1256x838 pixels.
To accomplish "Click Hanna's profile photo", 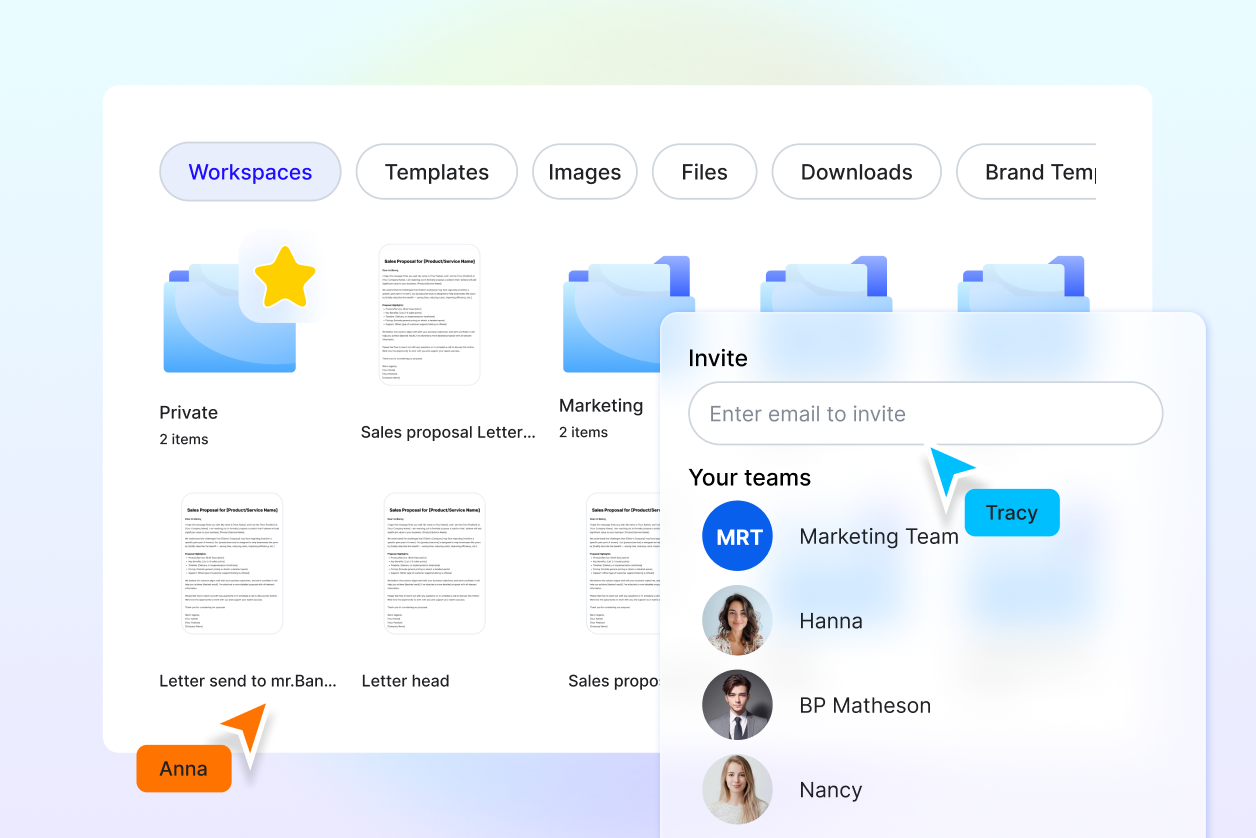I will pos(738,621).
